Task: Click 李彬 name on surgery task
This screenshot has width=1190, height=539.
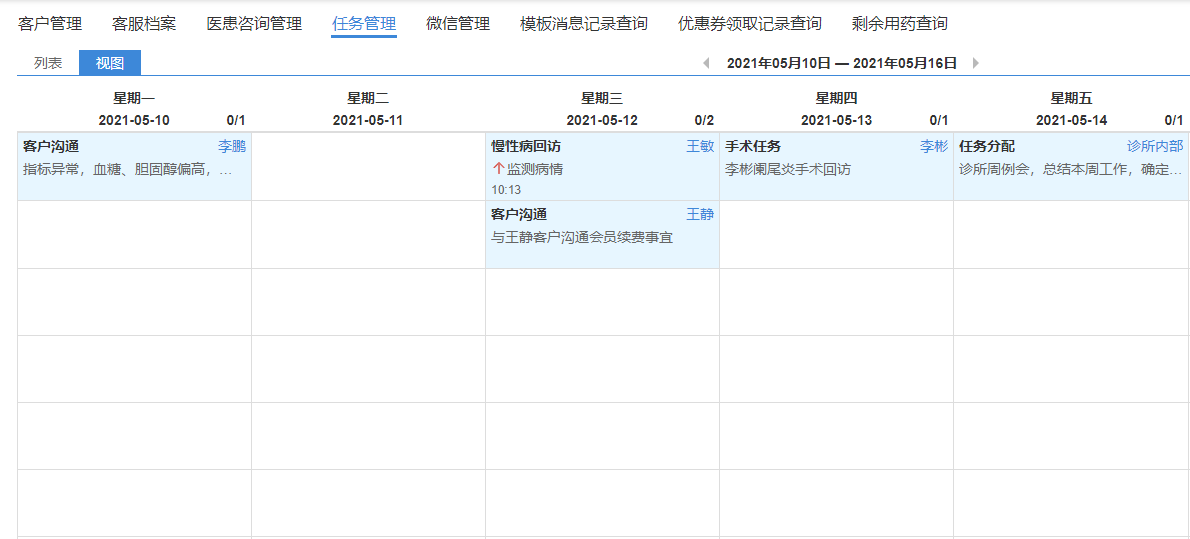Action: pyautogui.click(x=934, y=146)
